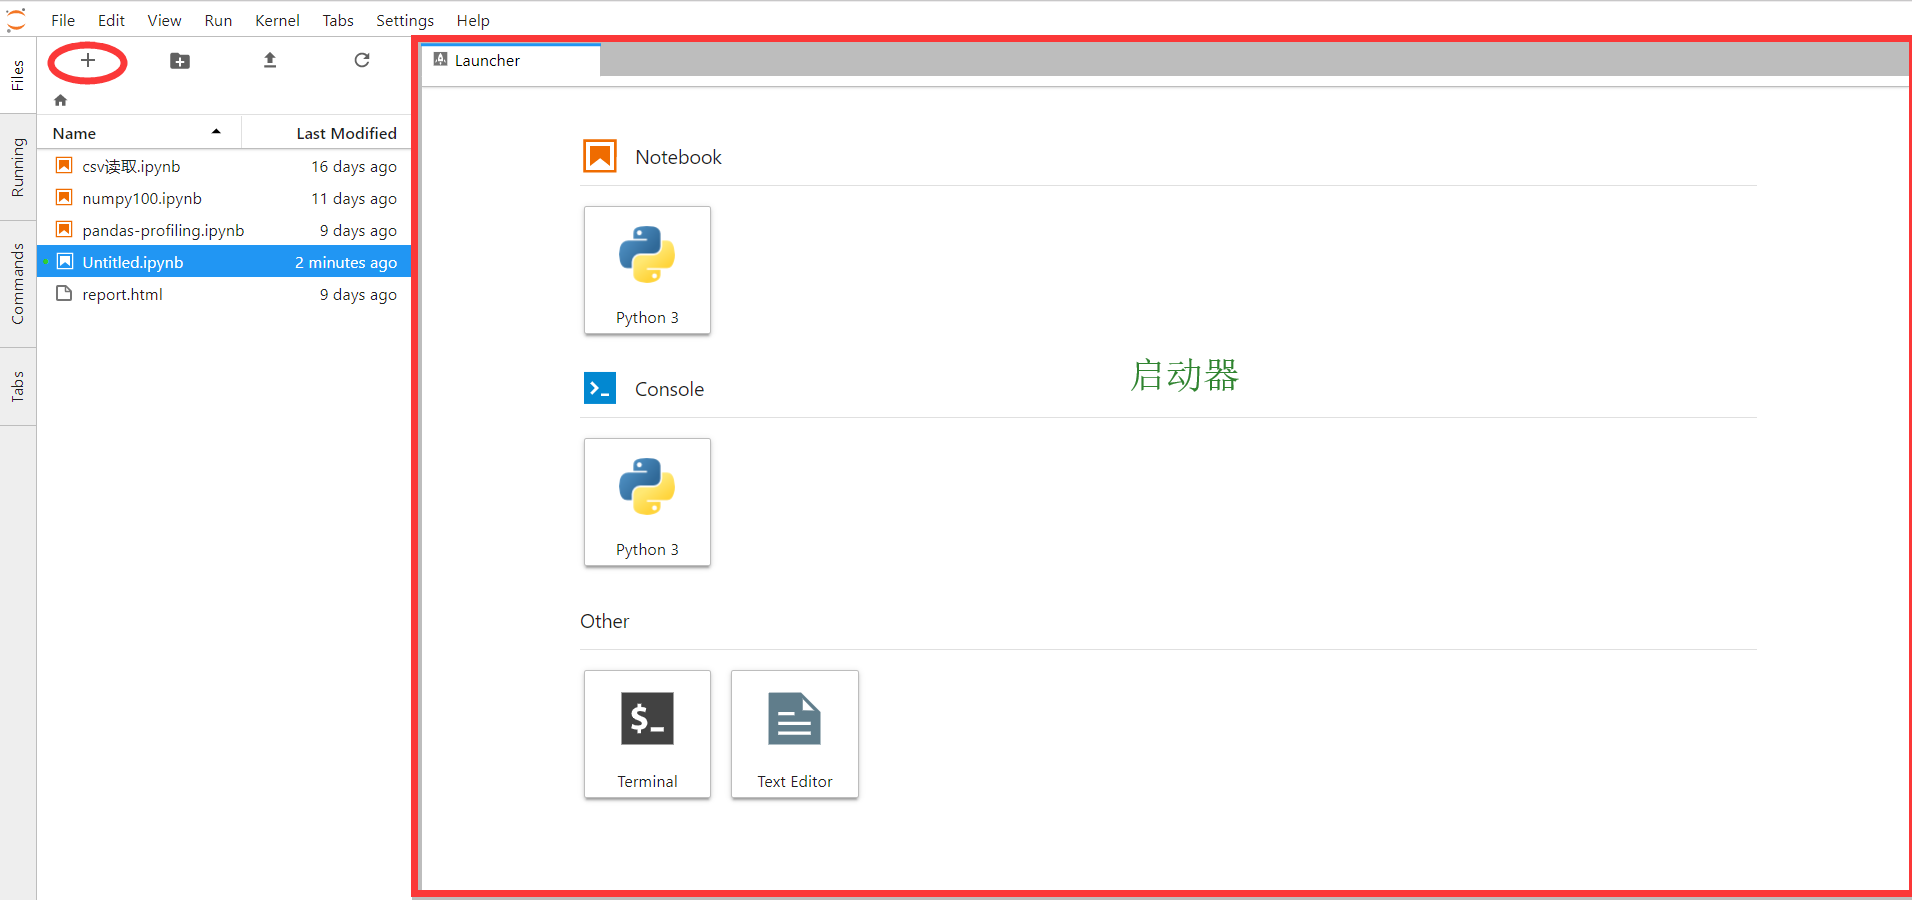
Task: Click the notebook icon beside numpy100.ipynb
Action: point(64,197)
